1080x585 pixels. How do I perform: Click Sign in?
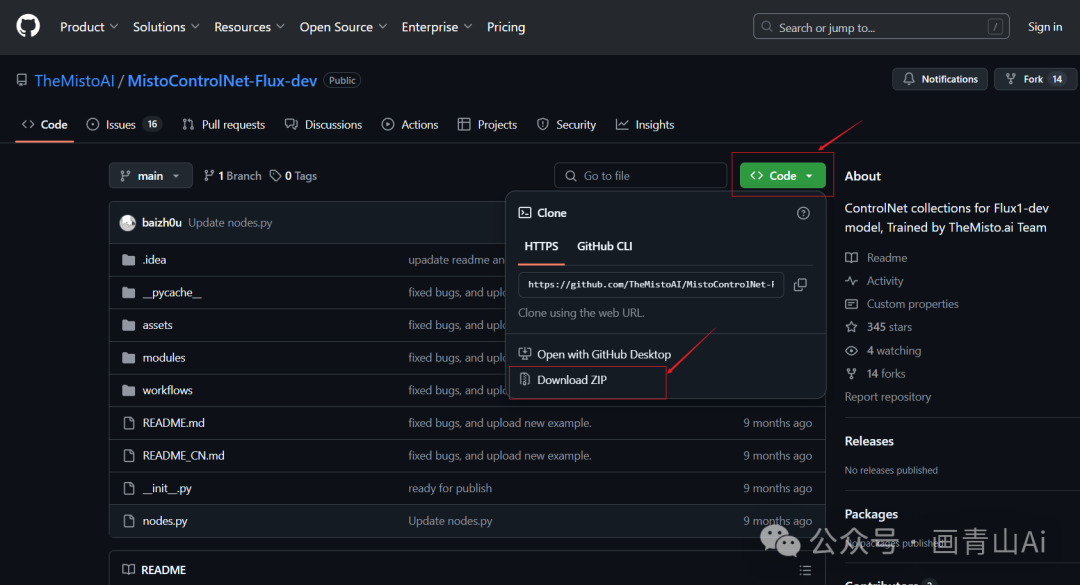click(x=1044, y=27)
